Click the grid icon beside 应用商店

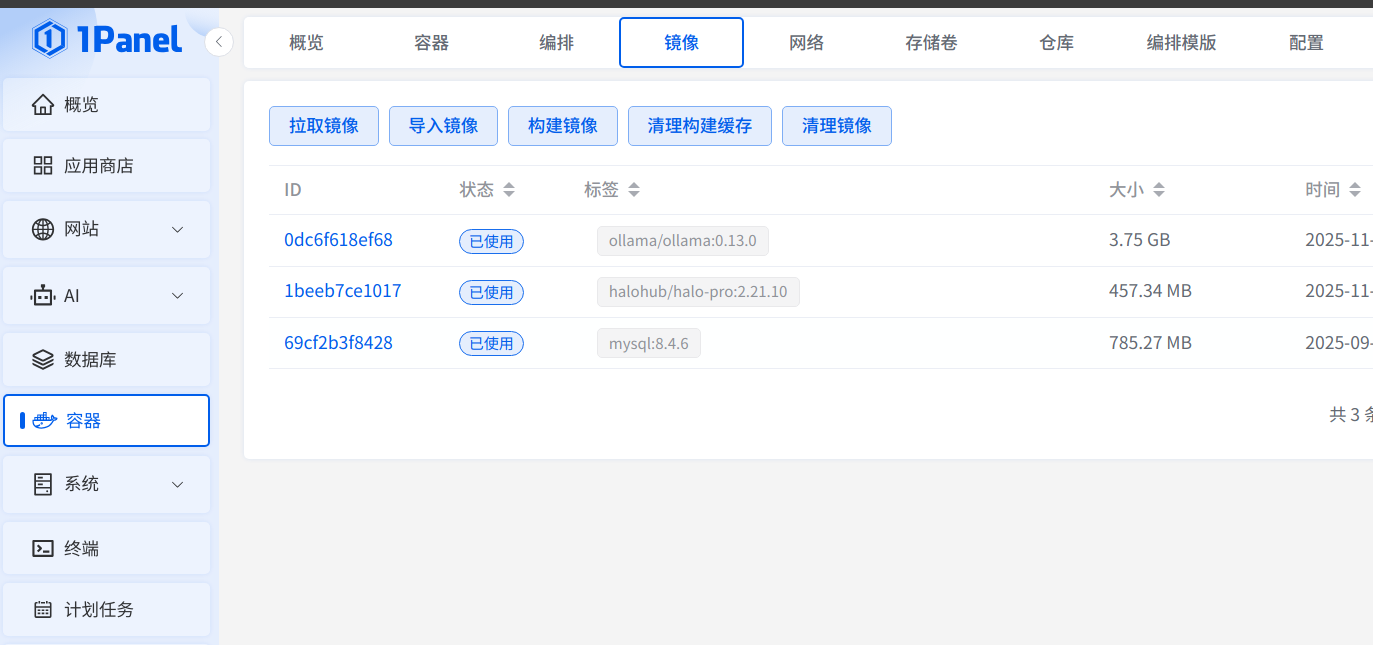[43, 165]
